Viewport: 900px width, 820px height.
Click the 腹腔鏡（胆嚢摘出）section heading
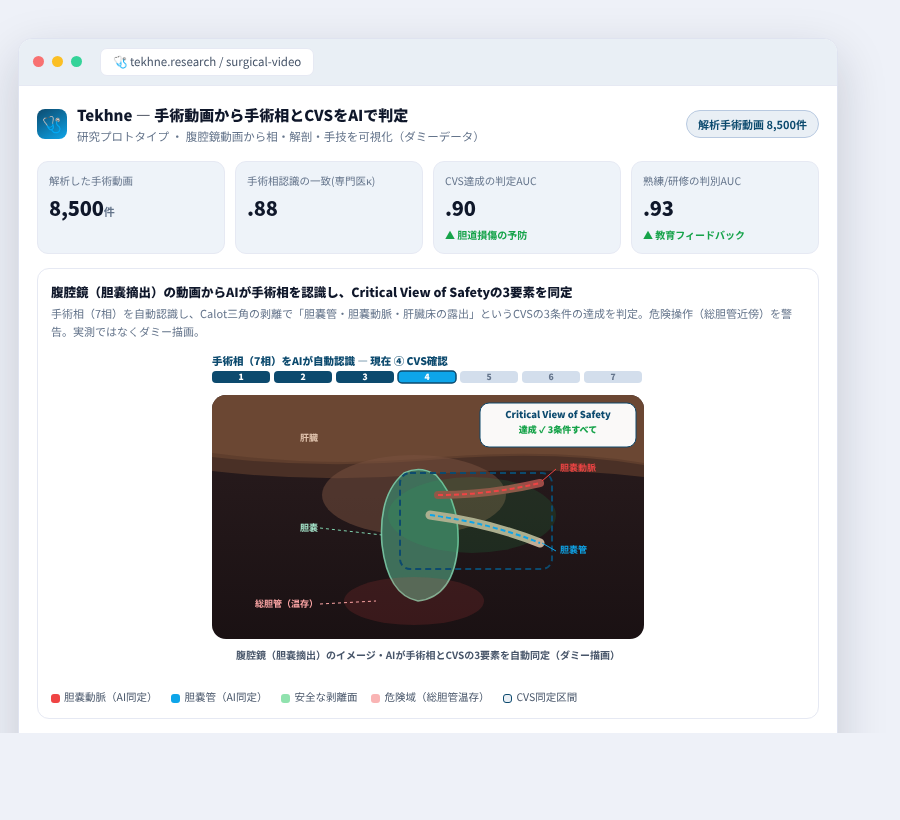312,293
